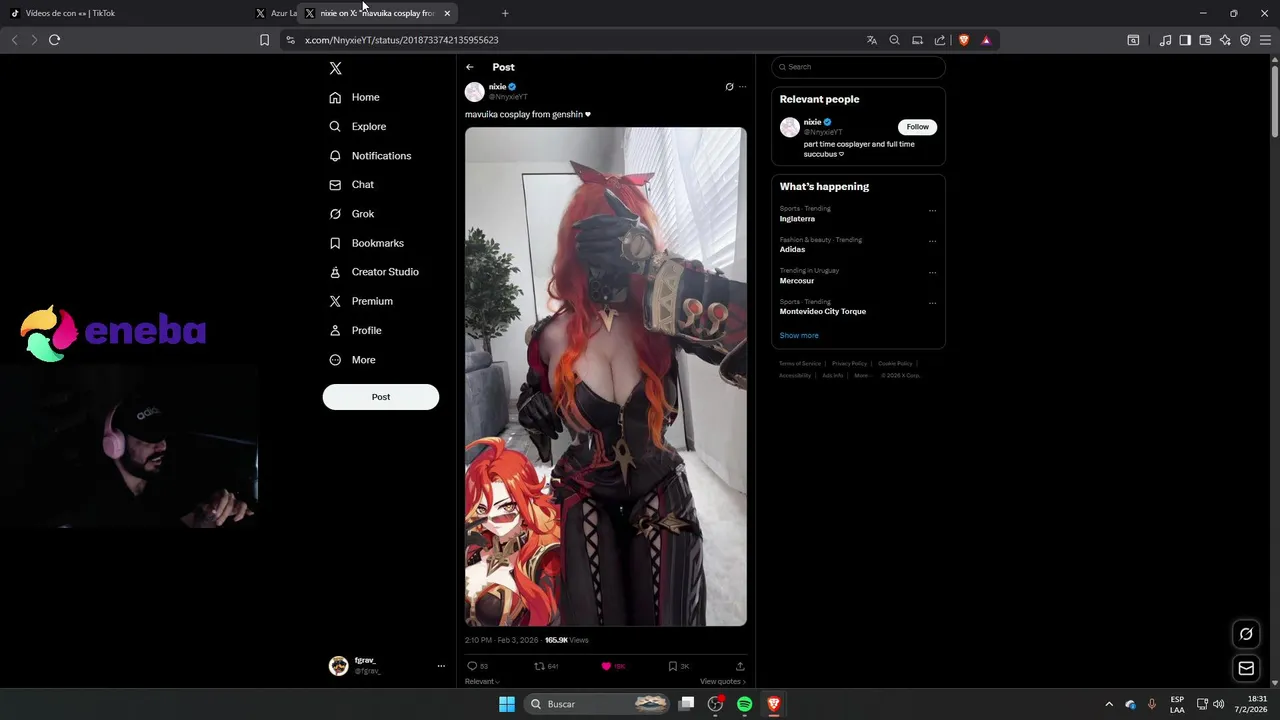Click the share icon under the post
The width and height of the screenshot is (1280, 720).
[740, 666]
